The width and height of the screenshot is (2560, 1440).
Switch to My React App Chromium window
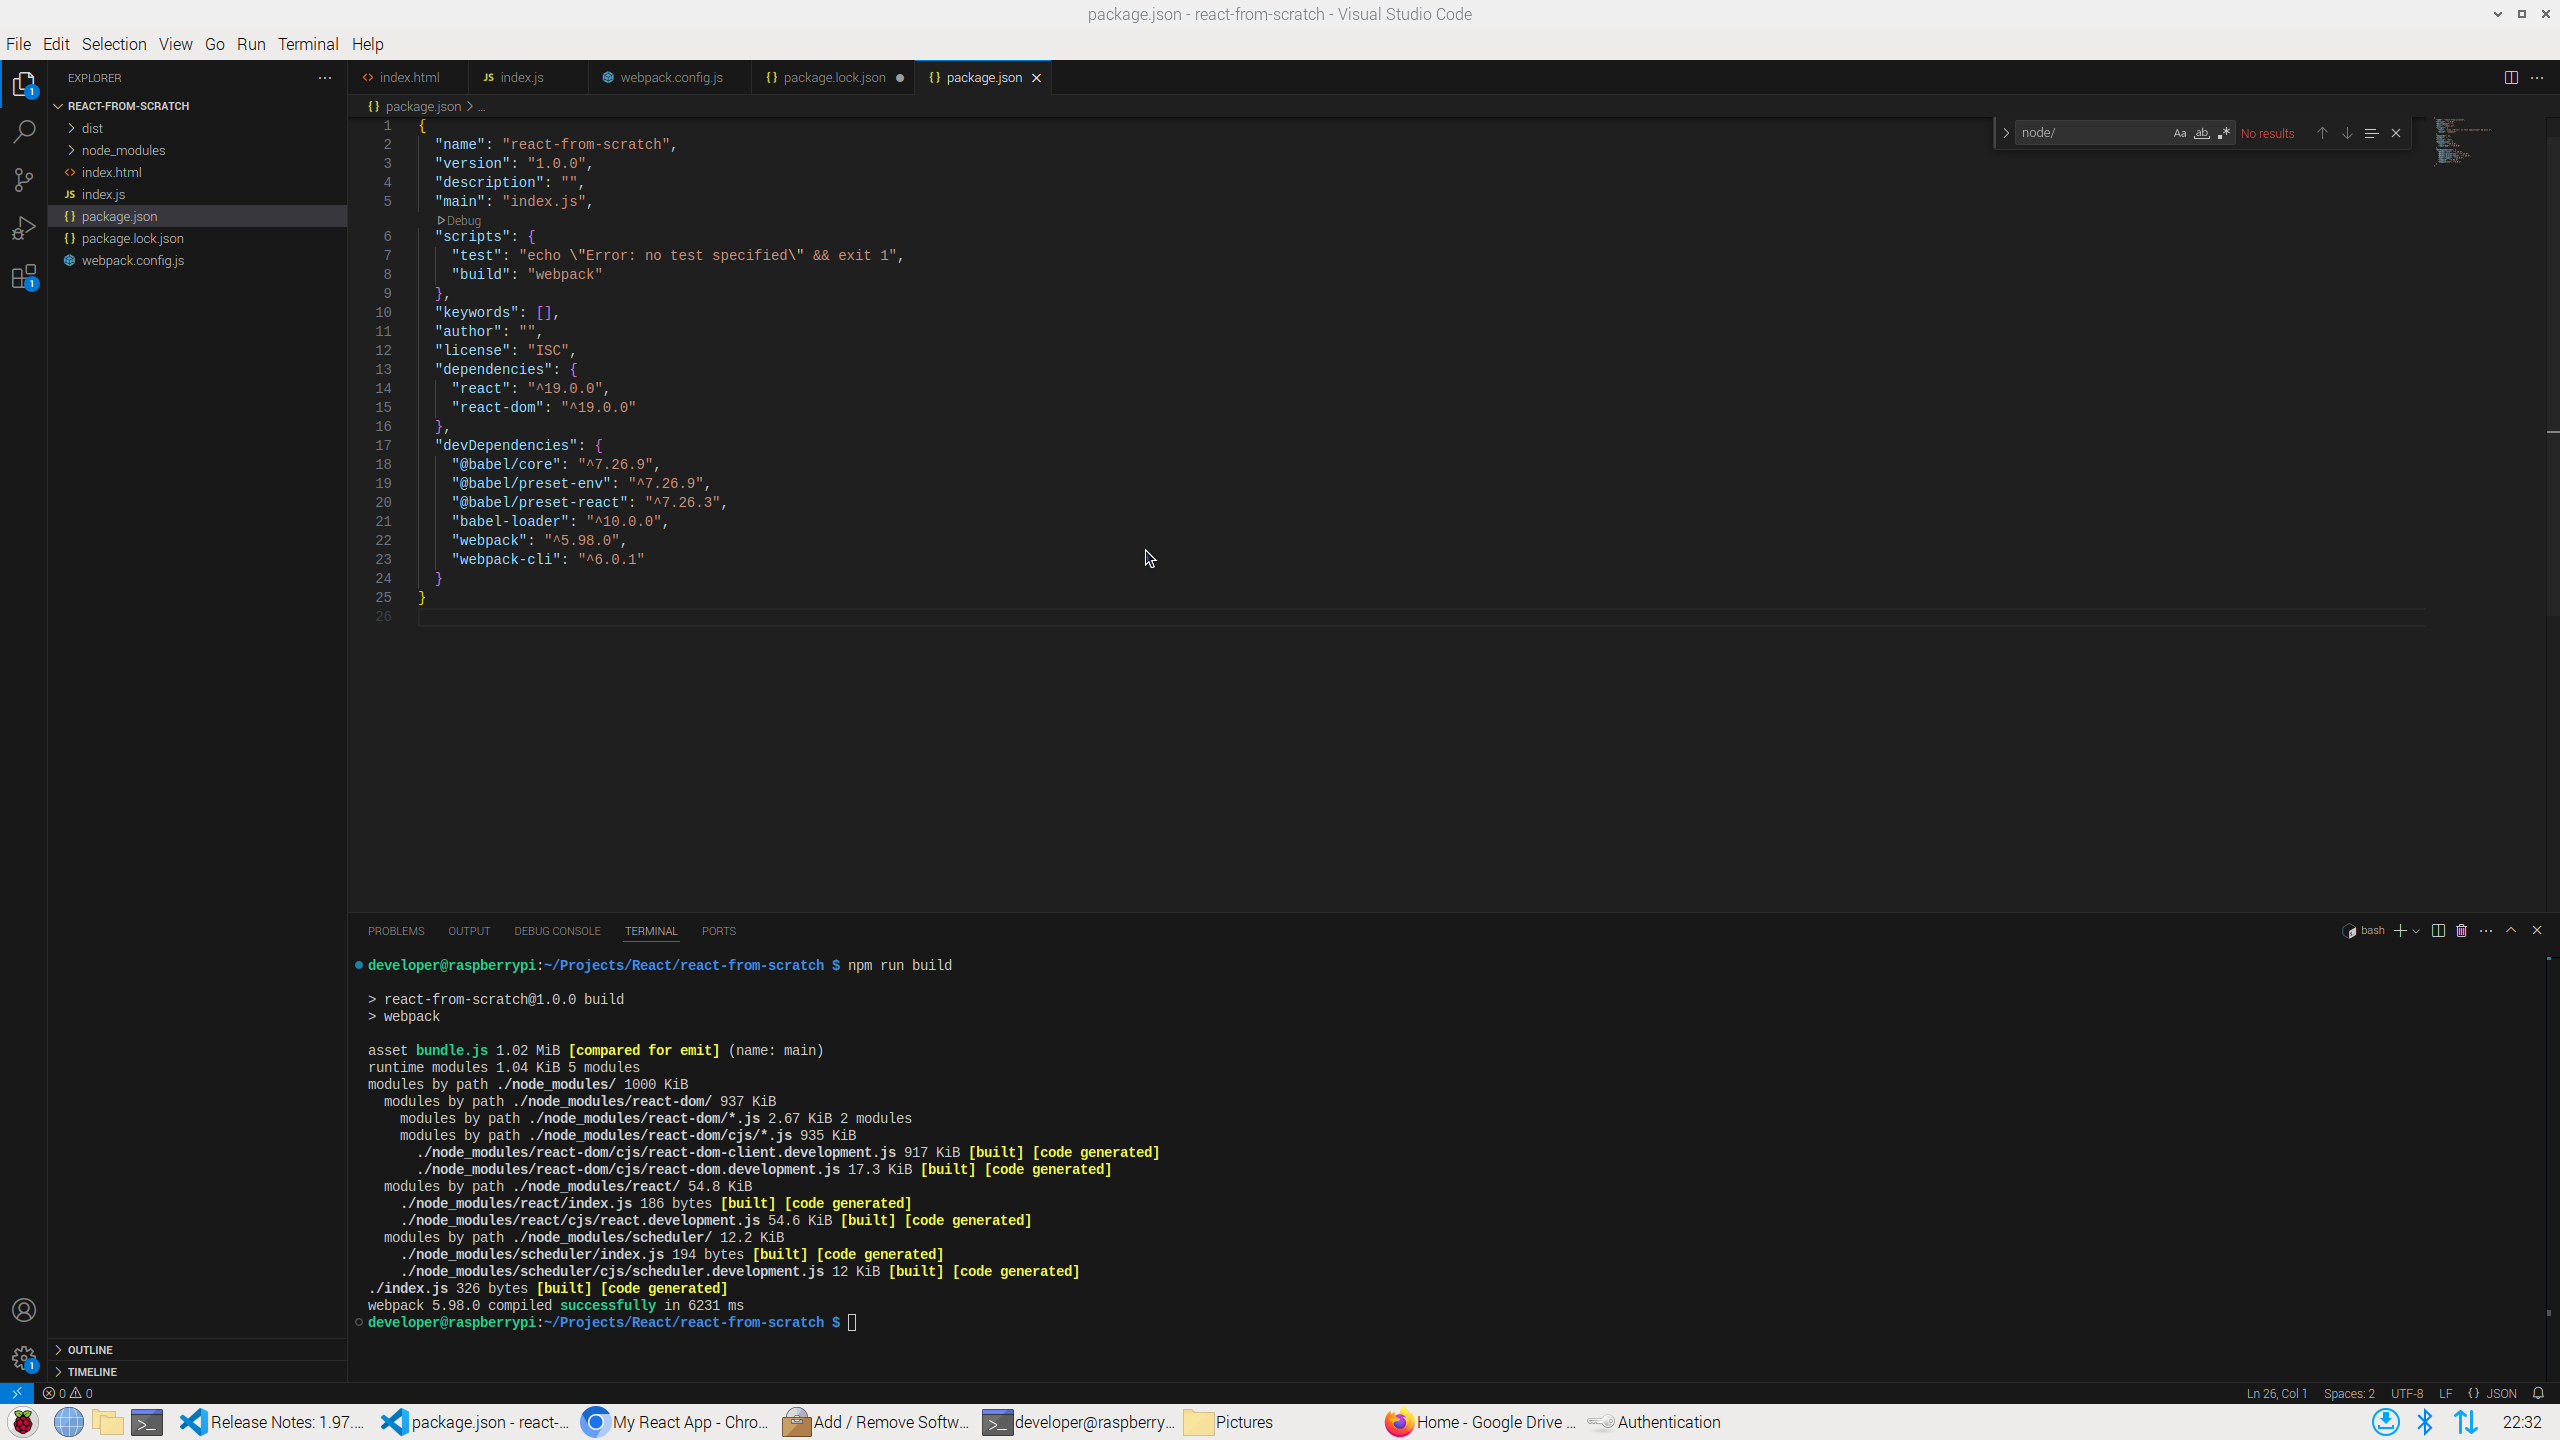(x=675, y=1422)
